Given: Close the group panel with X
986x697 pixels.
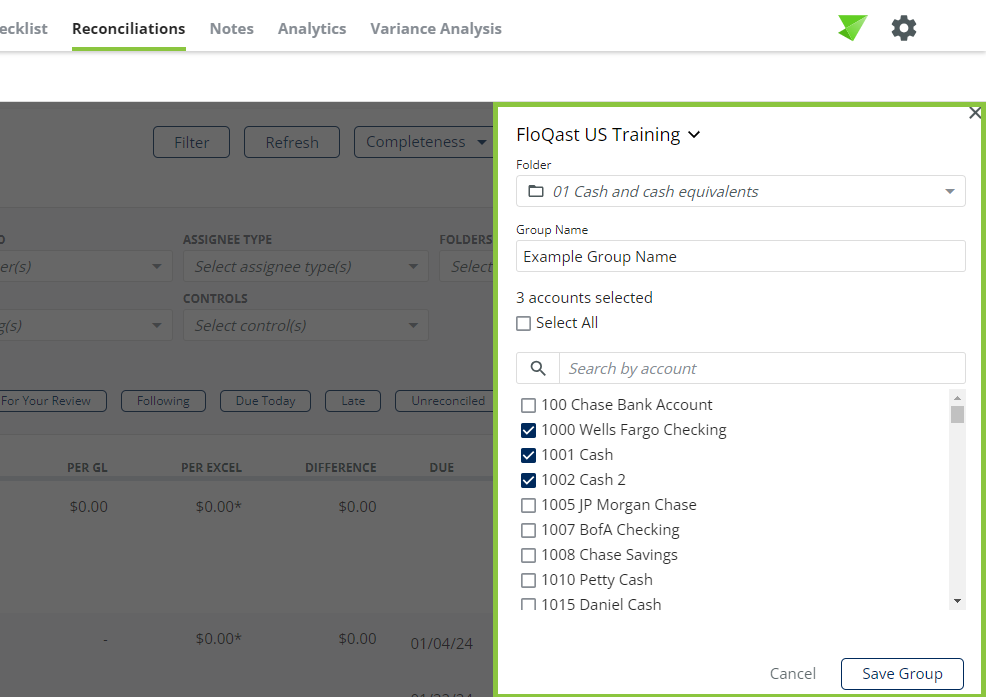Looking at the screenshot, I should point(975,113).
